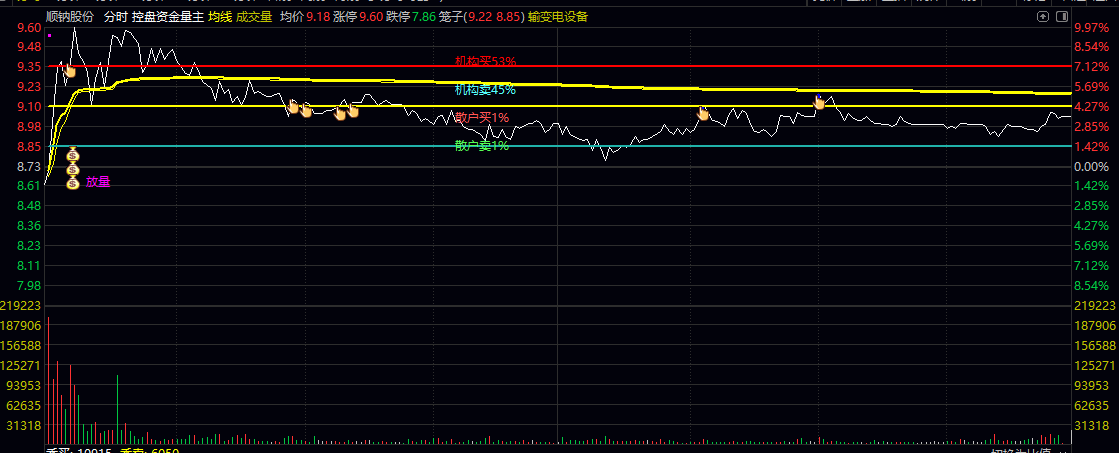Click the red horizontal 机构买 level line
The height and width of the screenshot is (453, 1119).
pyautogui.click(x=558, y=66)
